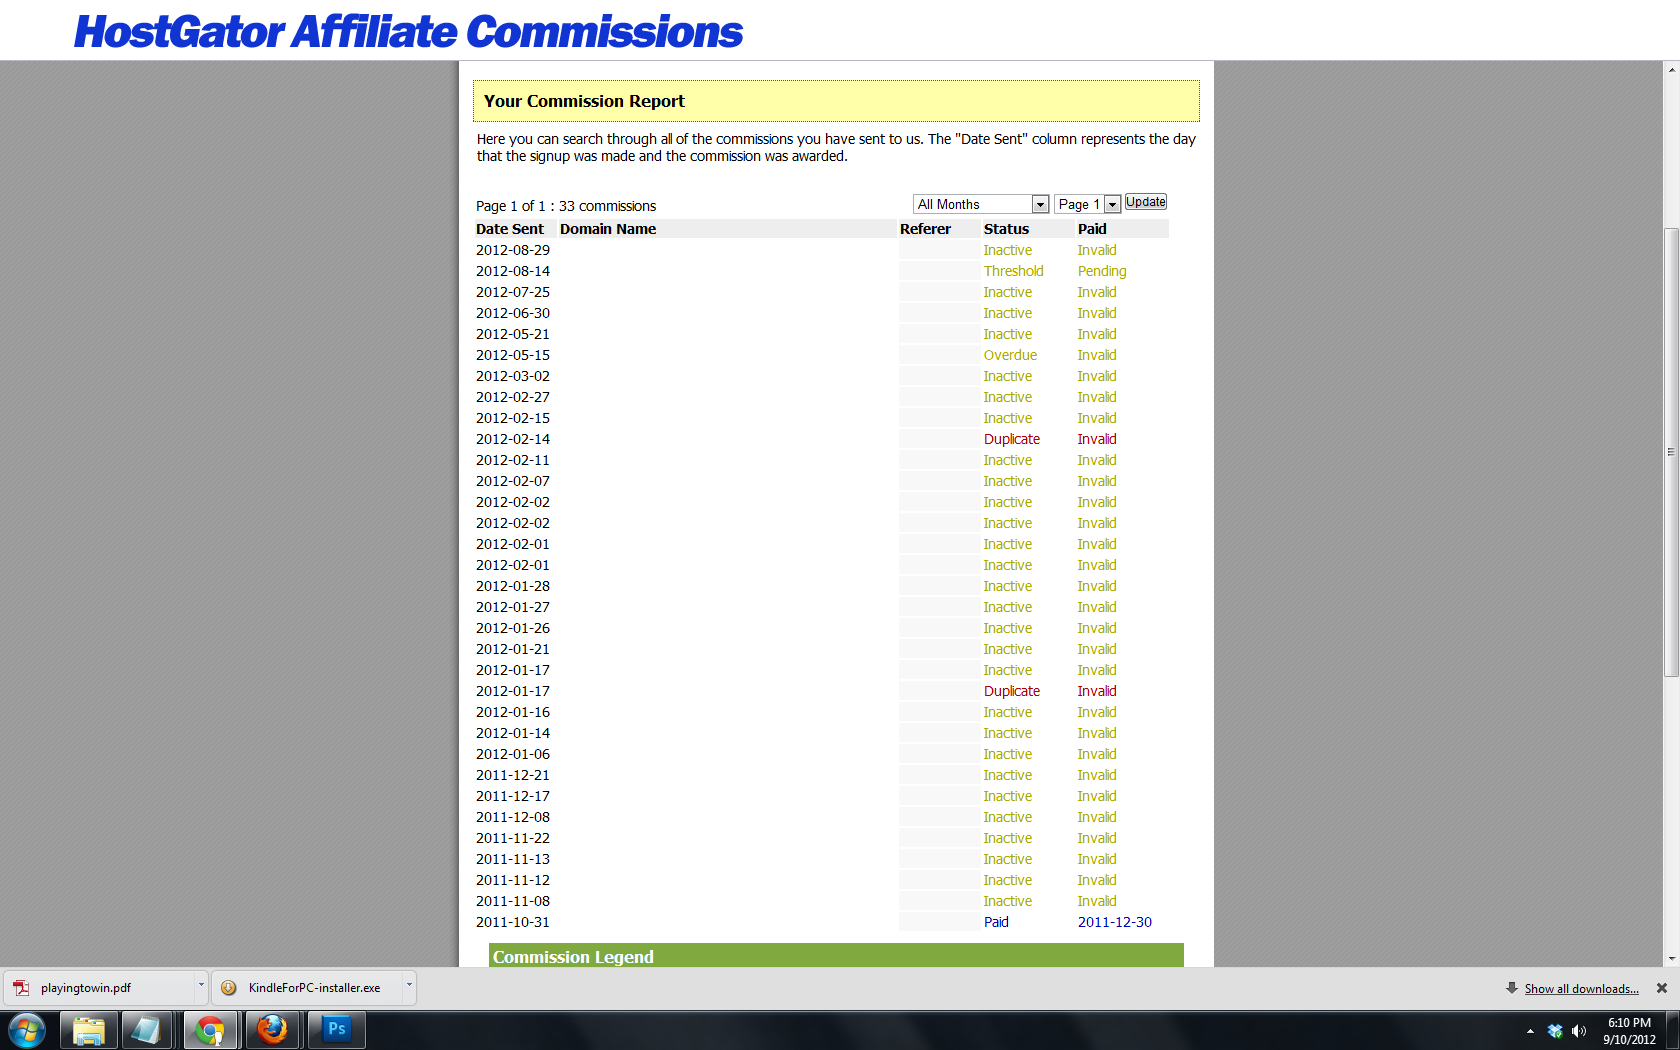Screen dimensions: 1680x1050
Task: Open the downloaded playingtowin.pdf file
Action: point(98,988)
